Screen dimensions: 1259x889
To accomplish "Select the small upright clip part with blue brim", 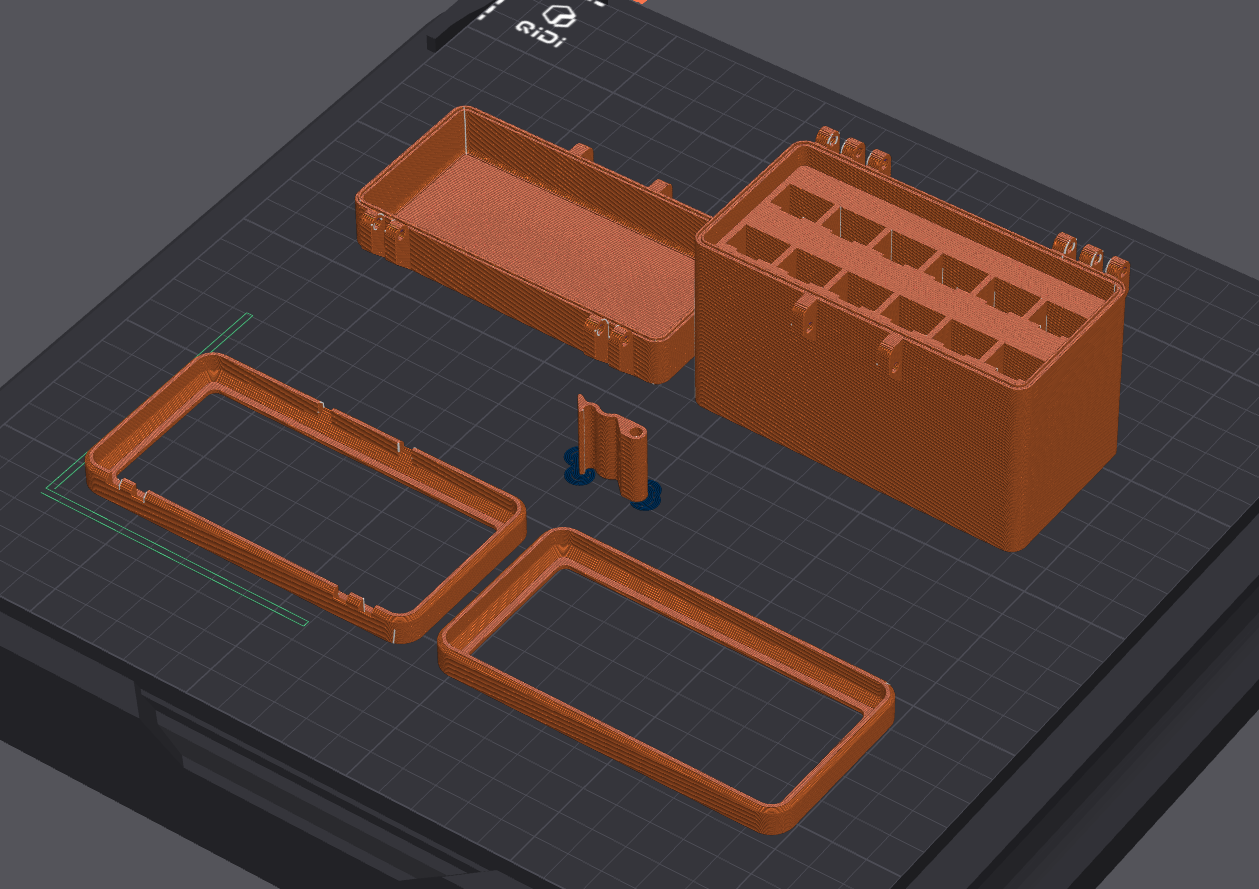I will 612,452.
